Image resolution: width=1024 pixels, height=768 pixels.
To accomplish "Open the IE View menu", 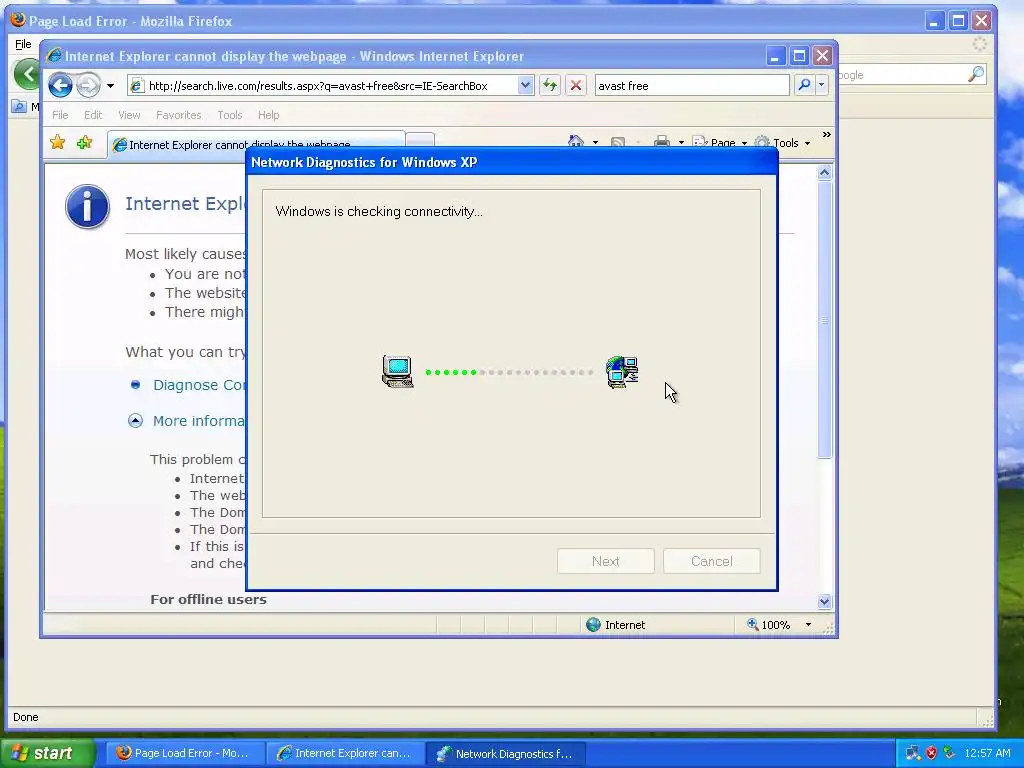I will [x=129, y=115].
